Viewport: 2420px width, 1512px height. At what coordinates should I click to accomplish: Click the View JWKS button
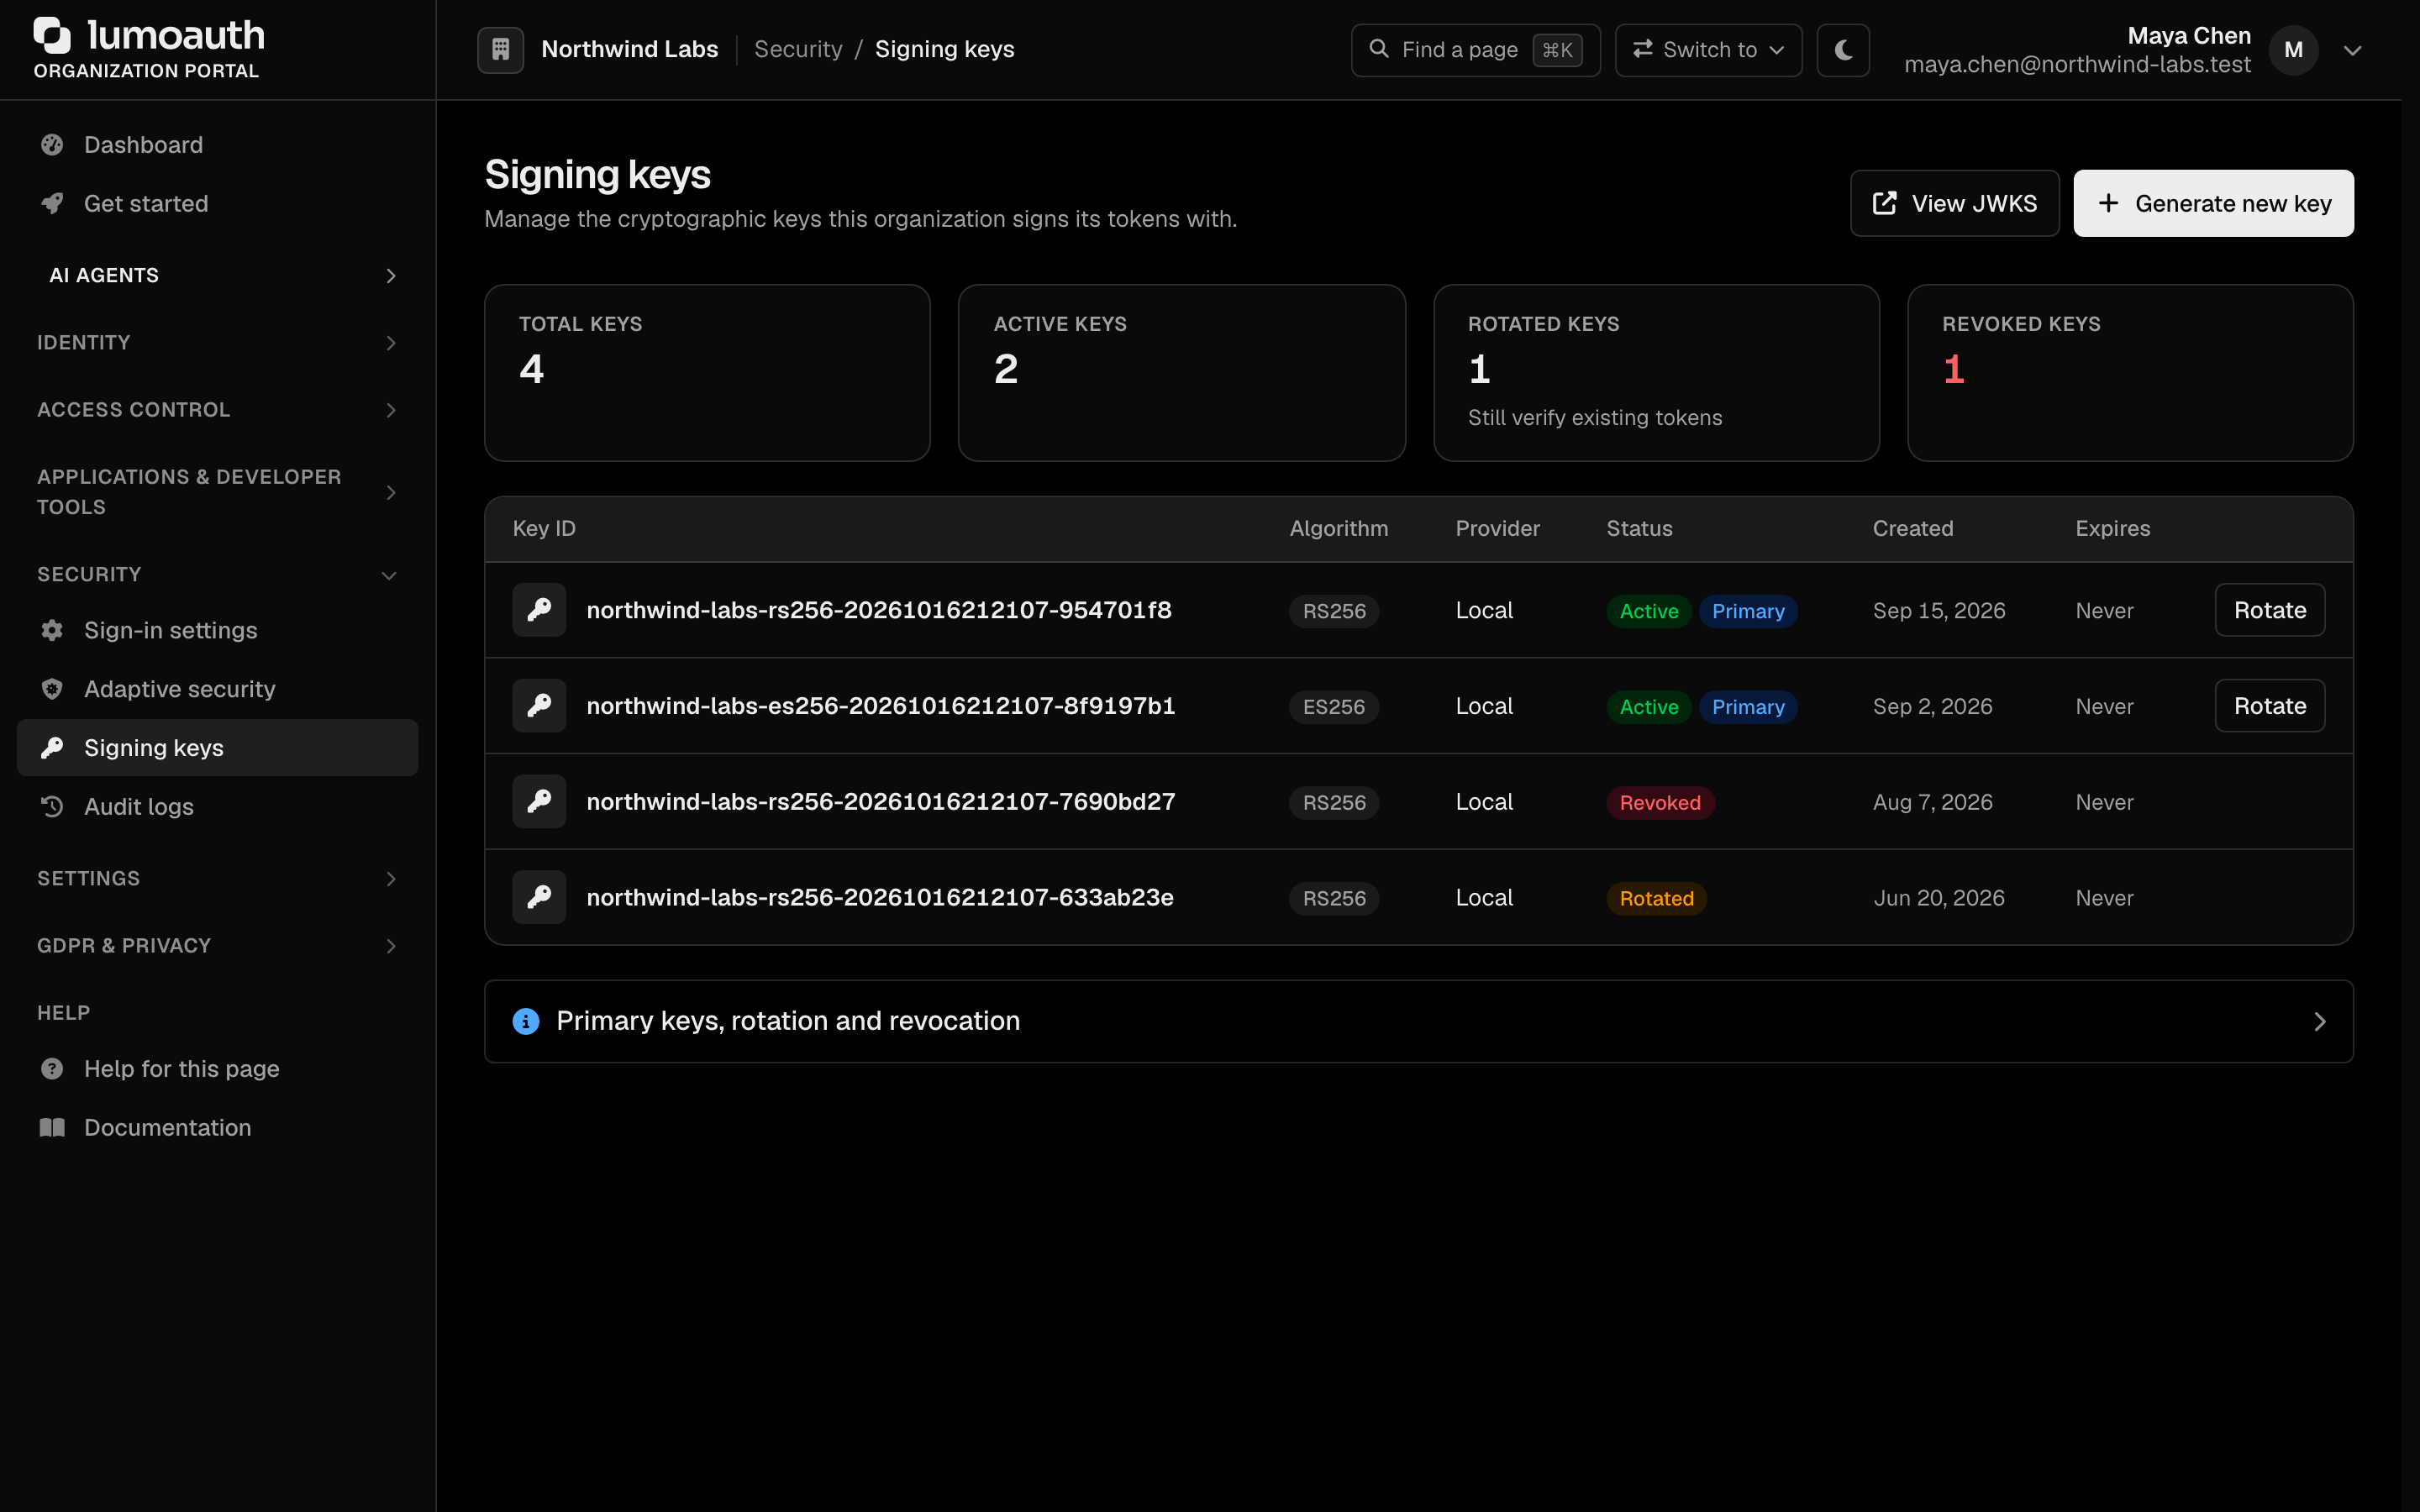pos(1954,204)
